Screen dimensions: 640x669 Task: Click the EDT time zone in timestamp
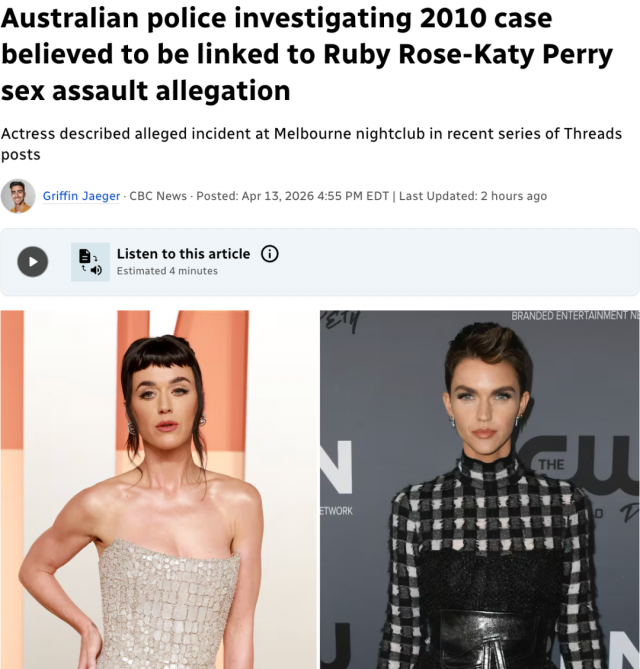pyautogui.click(x=378, y=196)
